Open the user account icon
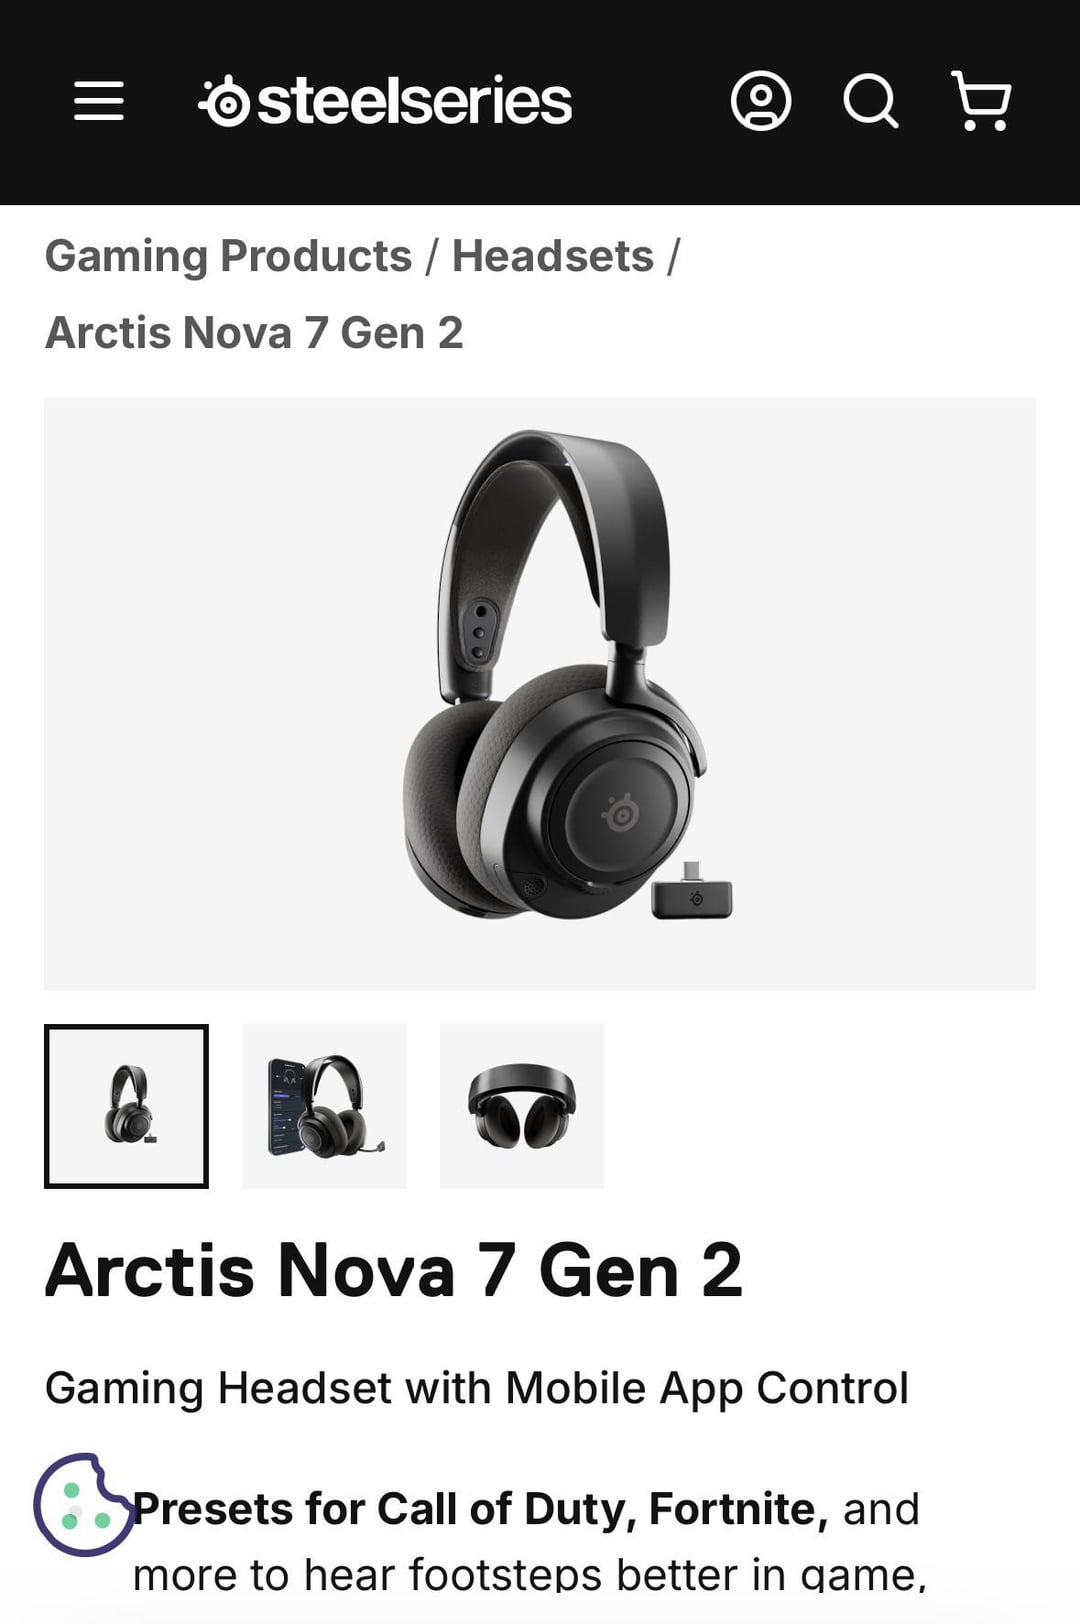1080x1624 pixels. pos(761,101)
